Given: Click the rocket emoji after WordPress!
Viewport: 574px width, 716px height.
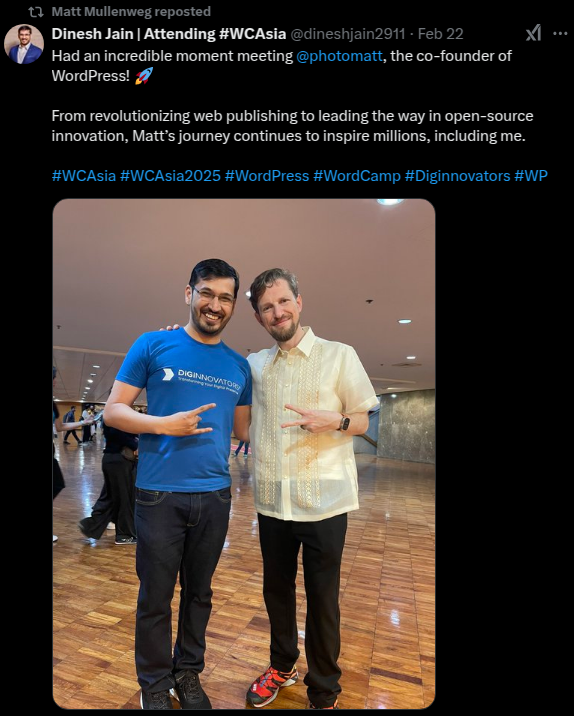Looking at the screenshot, I should tap(144, 76).
